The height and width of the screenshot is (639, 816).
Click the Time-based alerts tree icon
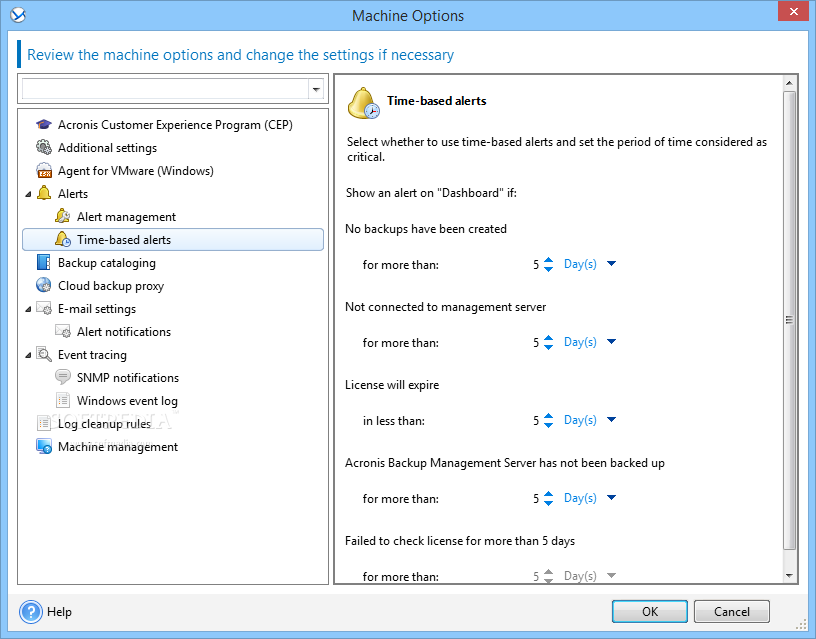coord(62,239)
